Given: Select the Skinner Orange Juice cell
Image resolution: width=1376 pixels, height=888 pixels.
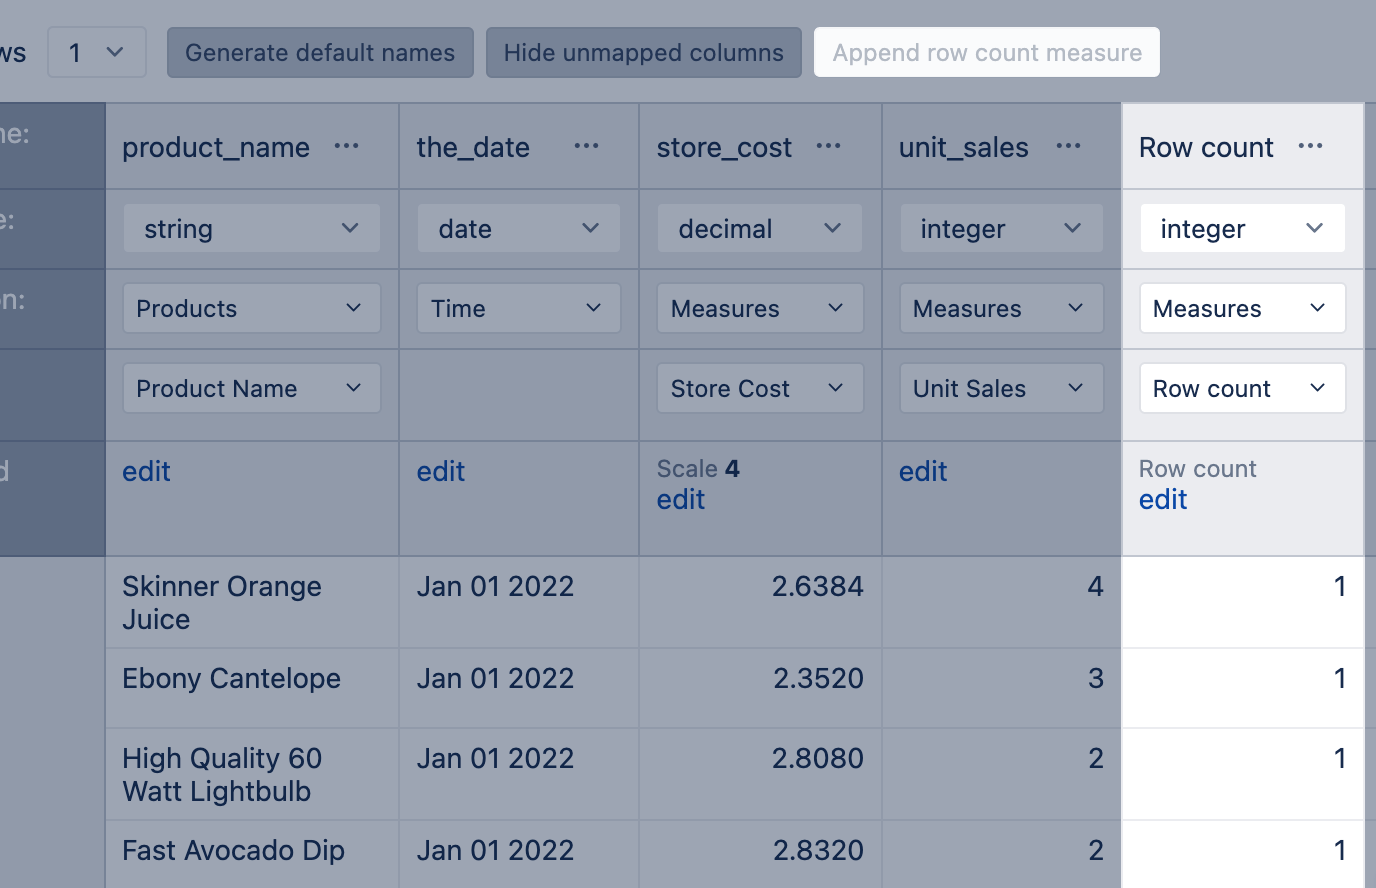Looking at the screenshot, I should (222, 602).
